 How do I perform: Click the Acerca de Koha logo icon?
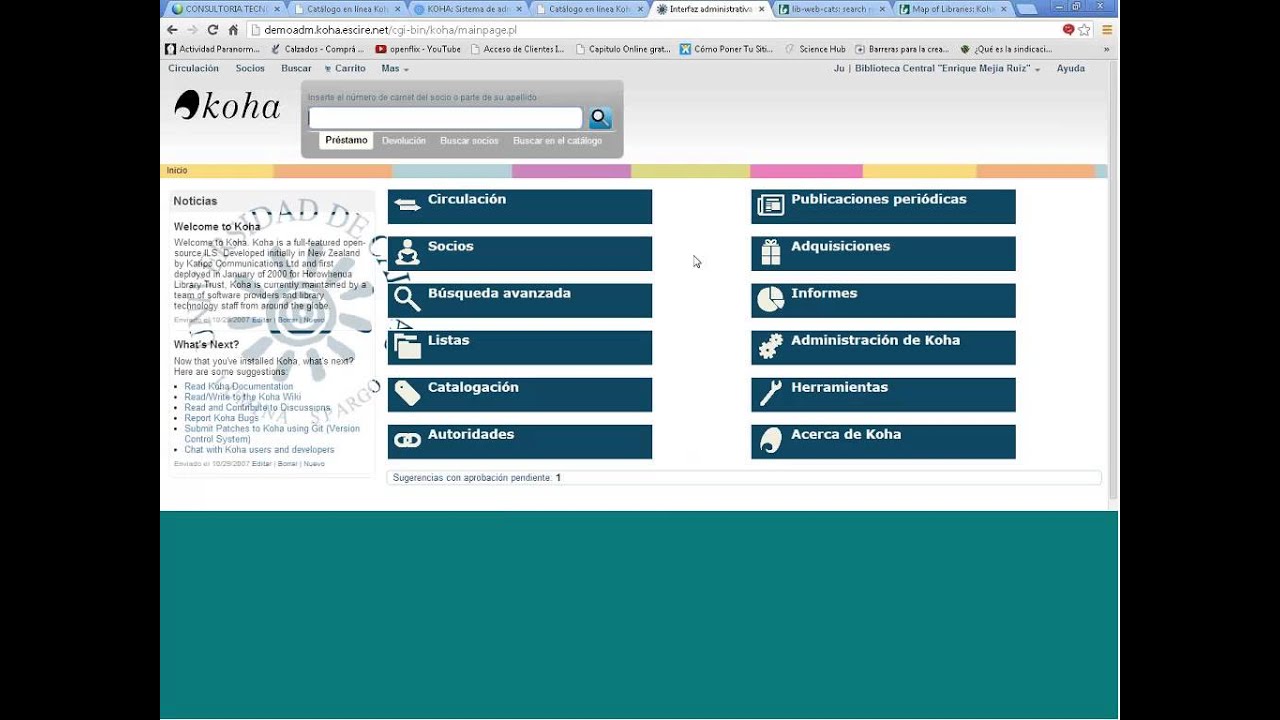point(771,440)
